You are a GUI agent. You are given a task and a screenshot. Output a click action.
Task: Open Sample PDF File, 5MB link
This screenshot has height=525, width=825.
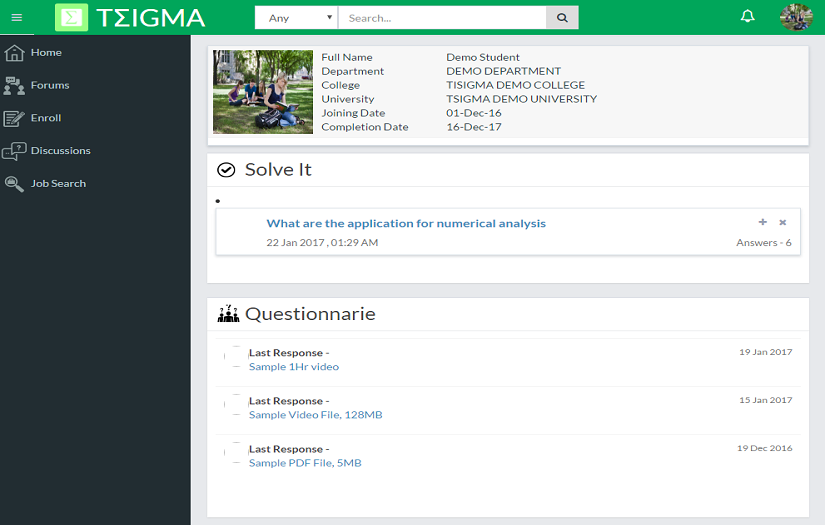click(x=305, y=463)
